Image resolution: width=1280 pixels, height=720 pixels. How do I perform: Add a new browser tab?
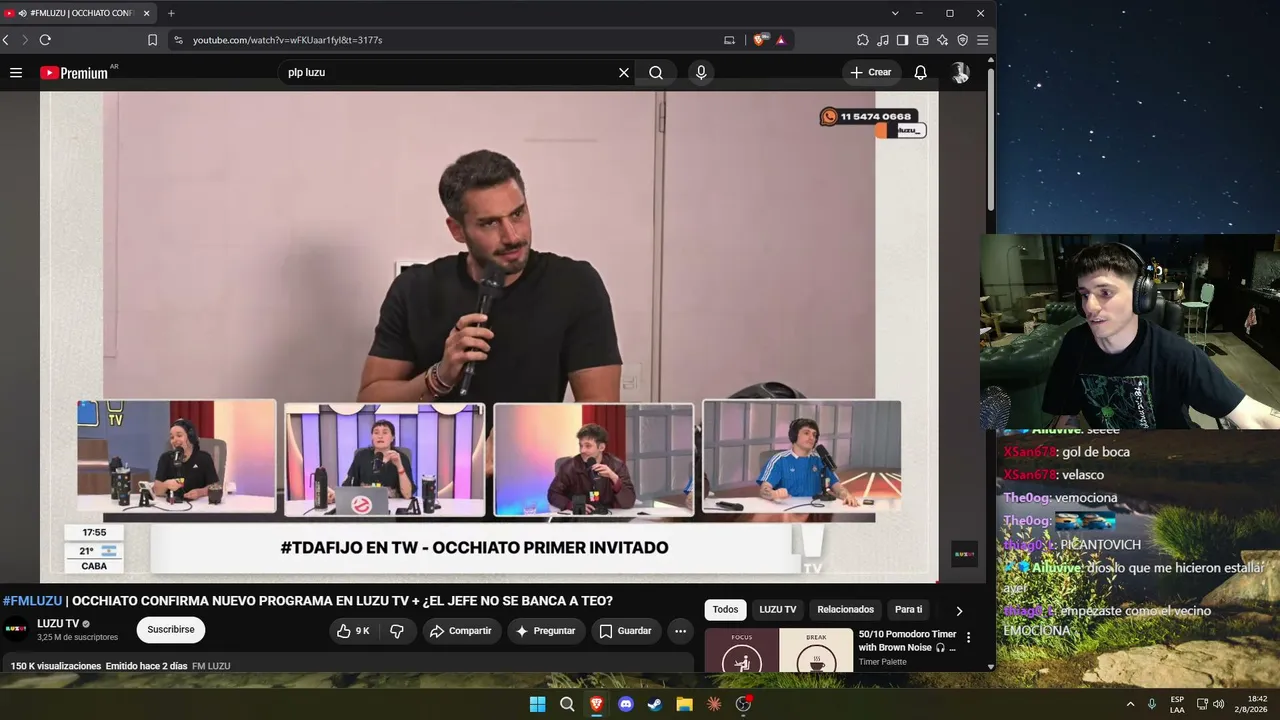coord(171,13)
